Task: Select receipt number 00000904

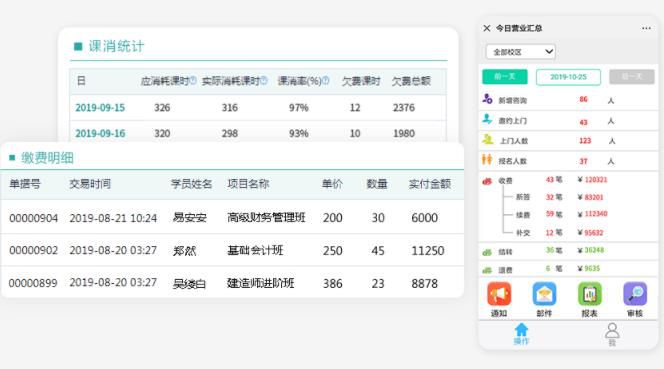Action: (33, 218)
